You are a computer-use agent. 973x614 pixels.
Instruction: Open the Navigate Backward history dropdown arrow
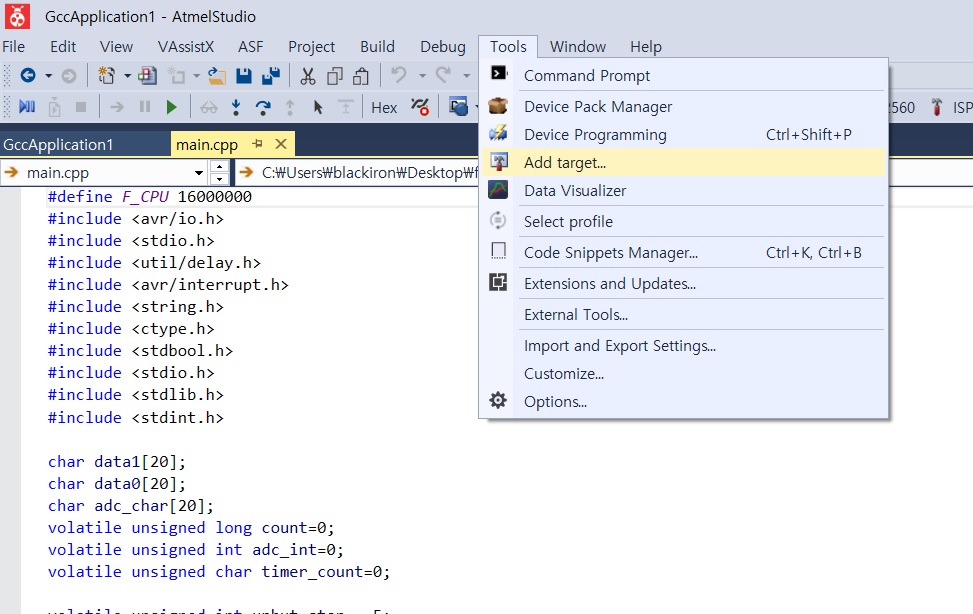48,76
